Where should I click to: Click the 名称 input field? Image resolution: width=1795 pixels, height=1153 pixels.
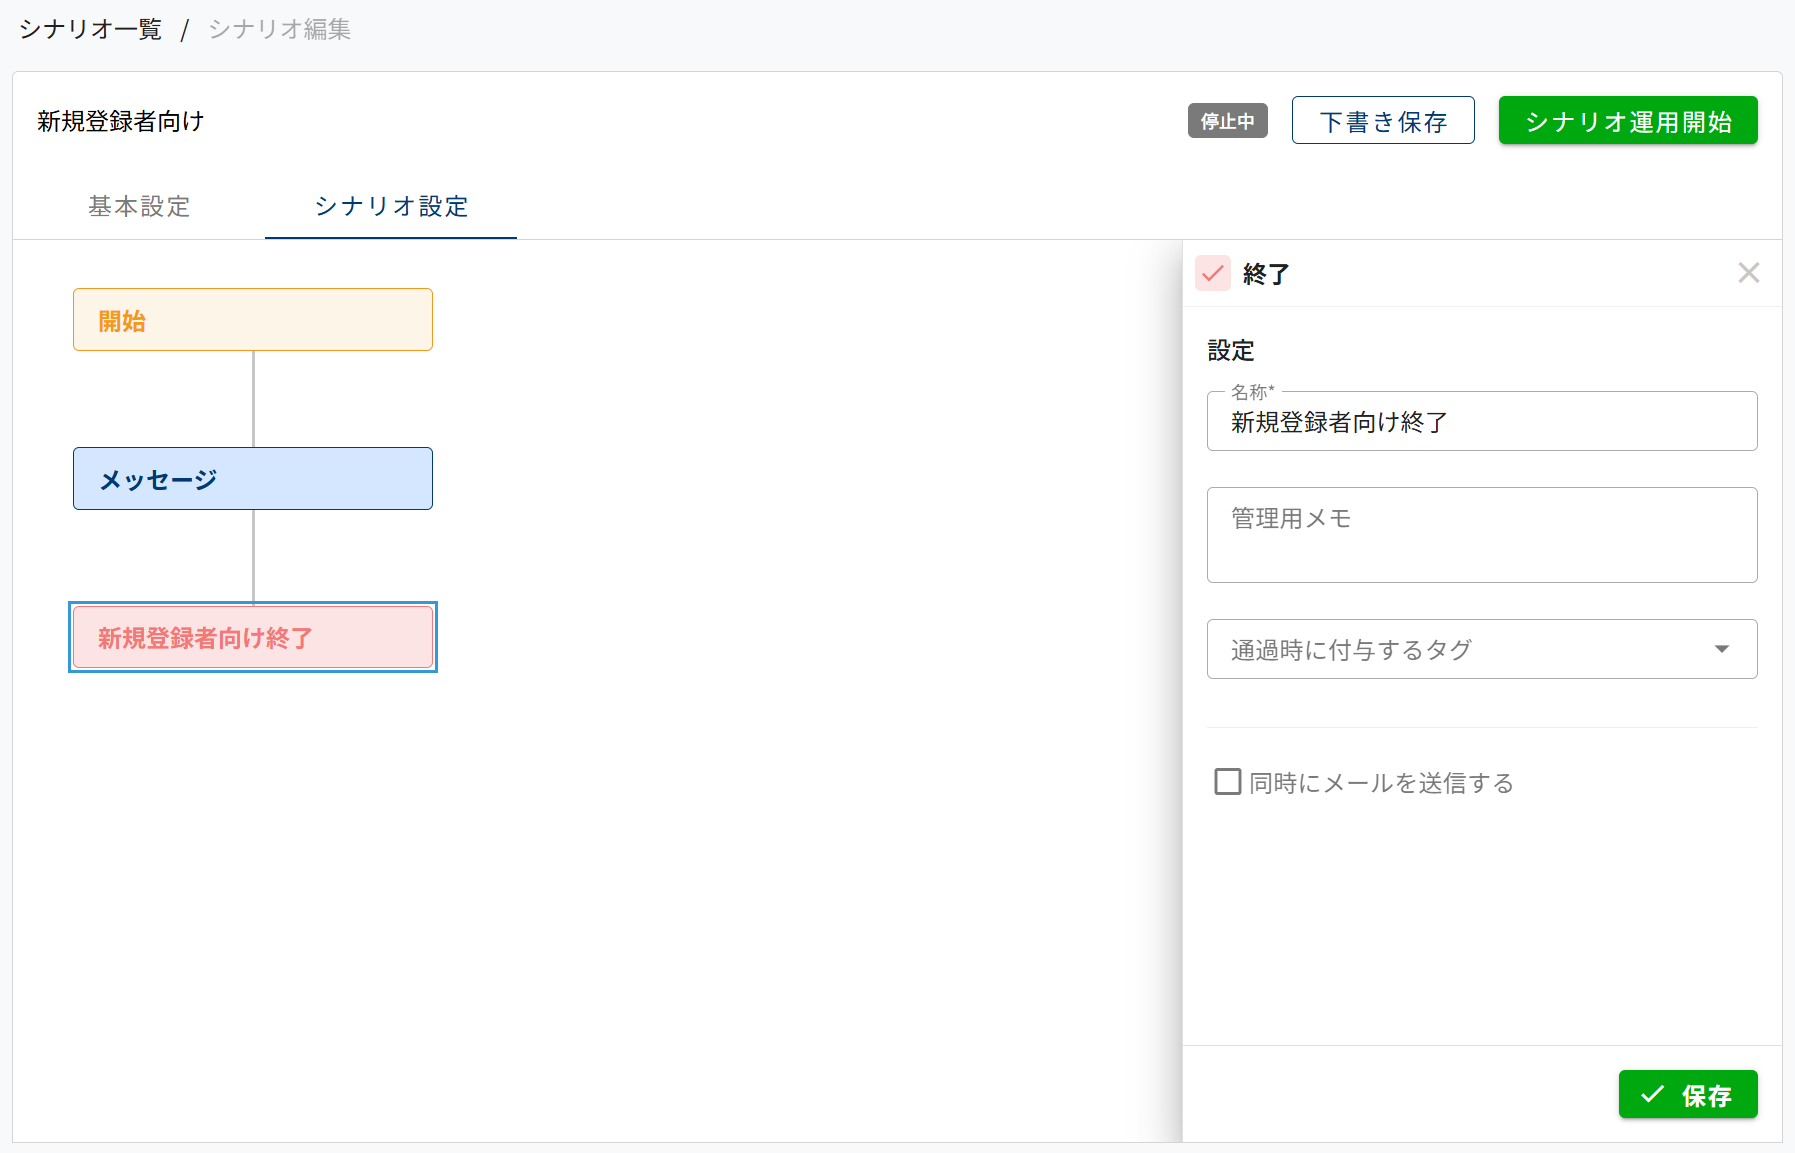click(1481, 422)
